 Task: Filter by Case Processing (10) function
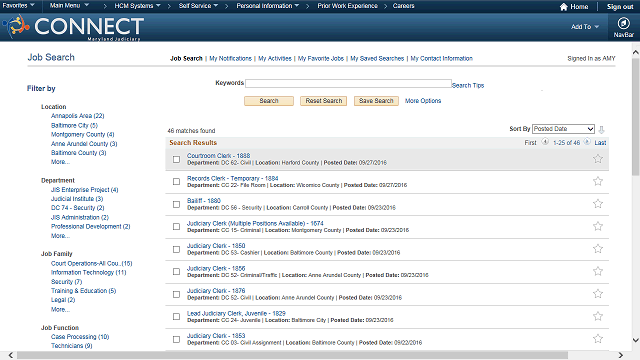point(80,337)
